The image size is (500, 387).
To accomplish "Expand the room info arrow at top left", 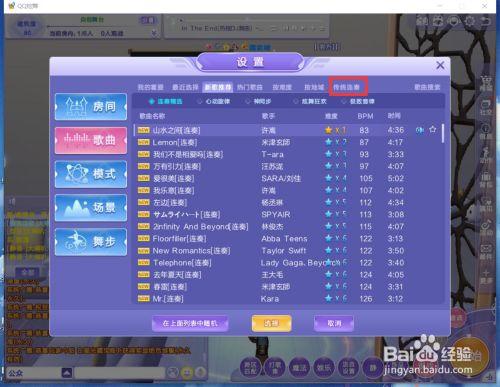I will click(x=154, y=33).
